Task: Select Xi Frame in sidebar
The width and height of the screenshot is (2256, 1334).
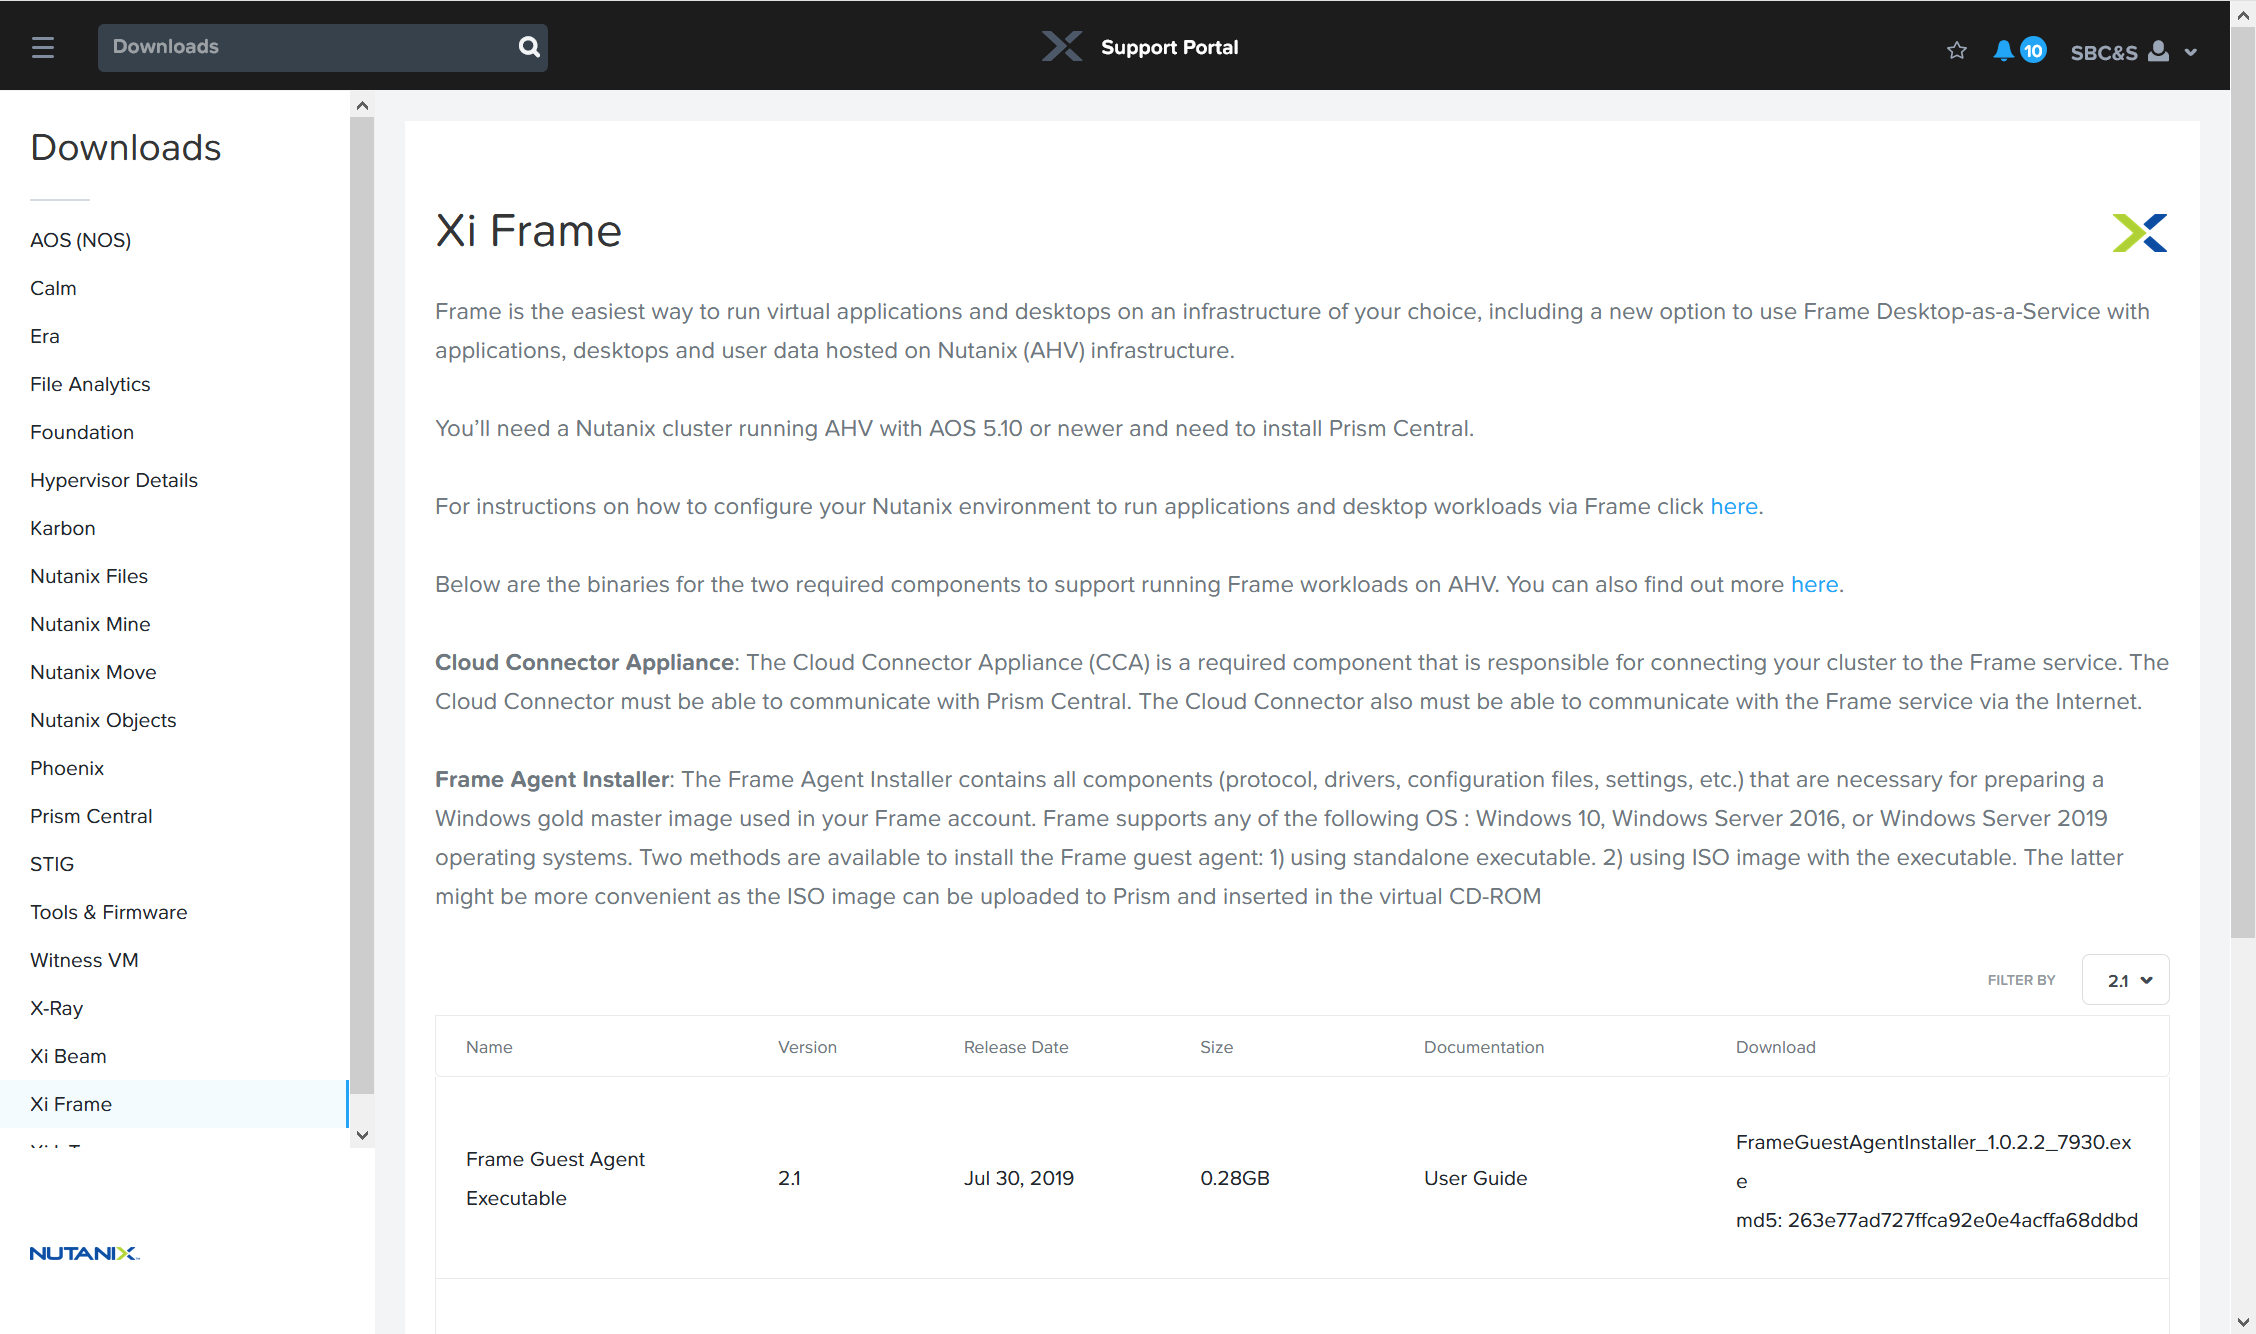Action: pos(174,1104)
